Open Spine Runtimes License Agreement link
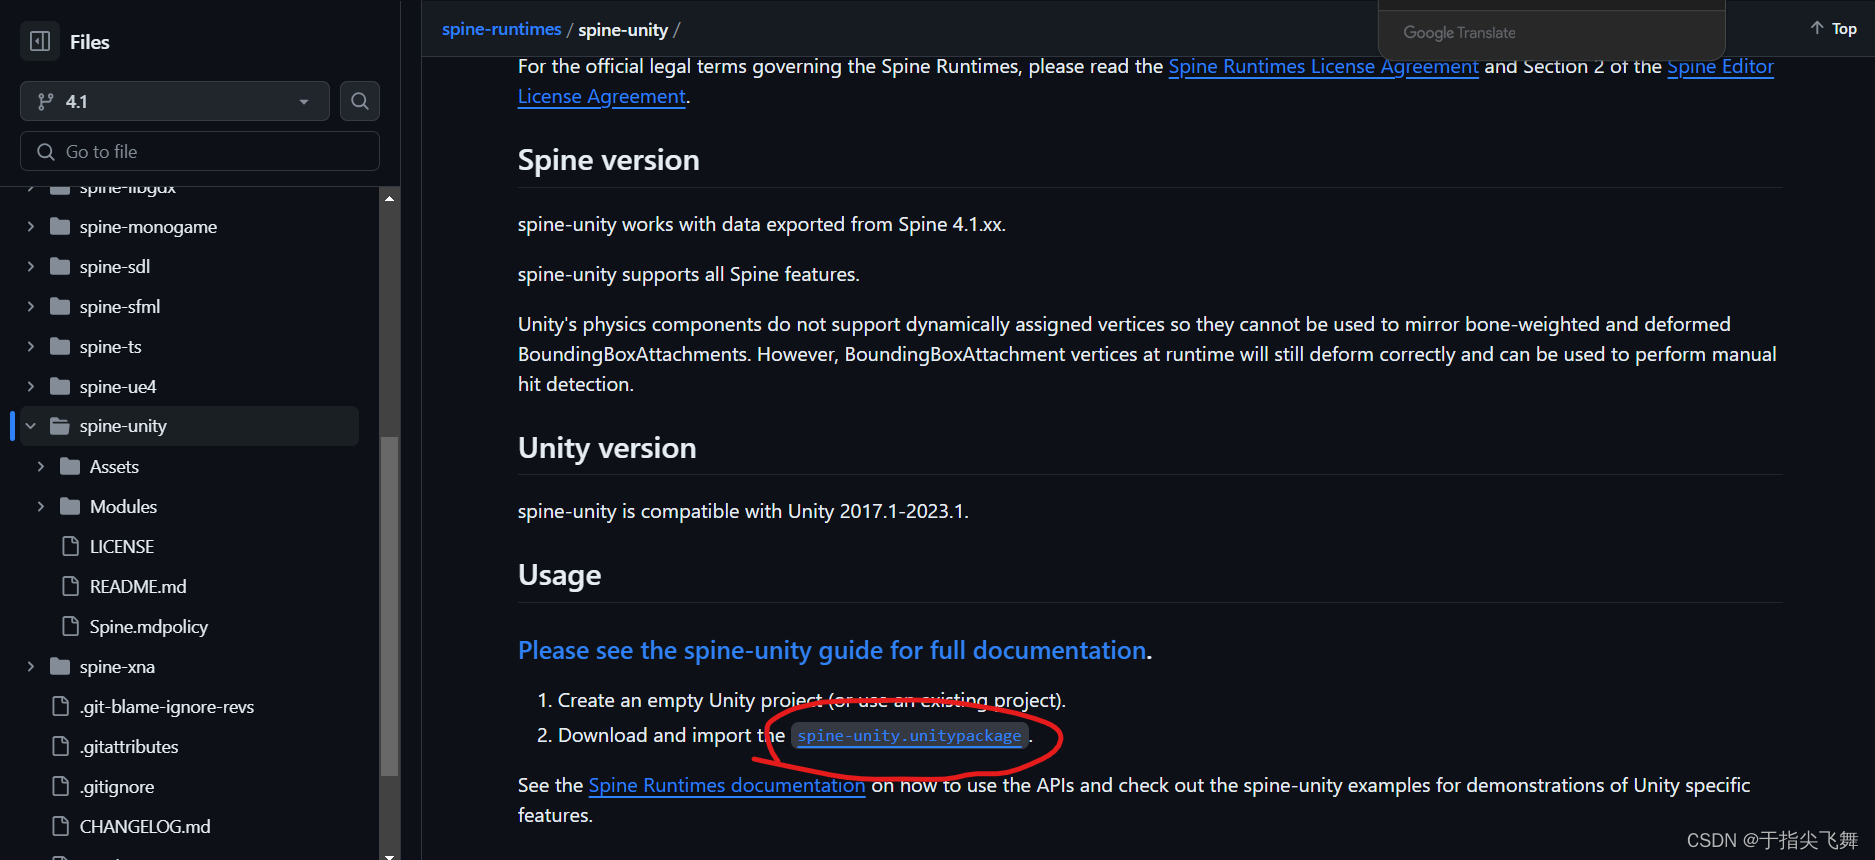This screenshot has width=1875, height=860. (1323, 67)
